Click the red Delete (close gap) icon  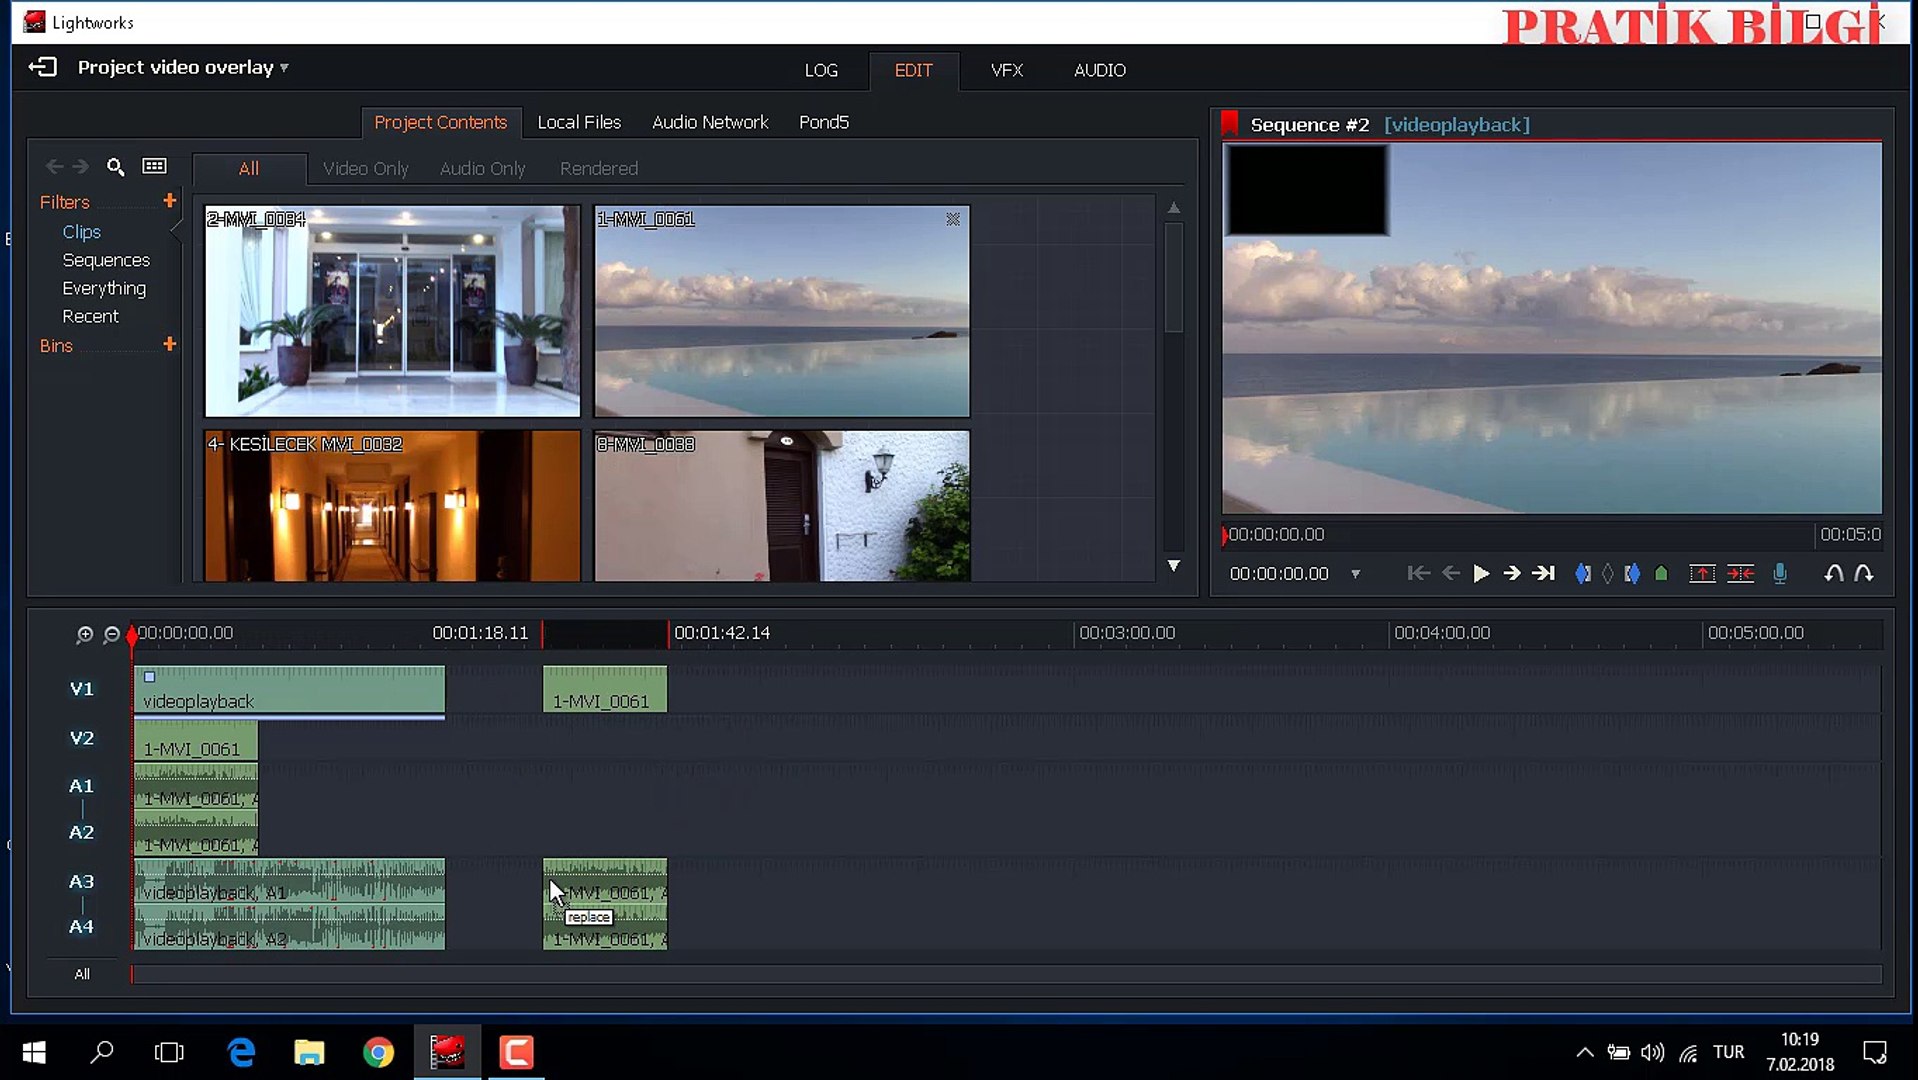point(1740,574)
